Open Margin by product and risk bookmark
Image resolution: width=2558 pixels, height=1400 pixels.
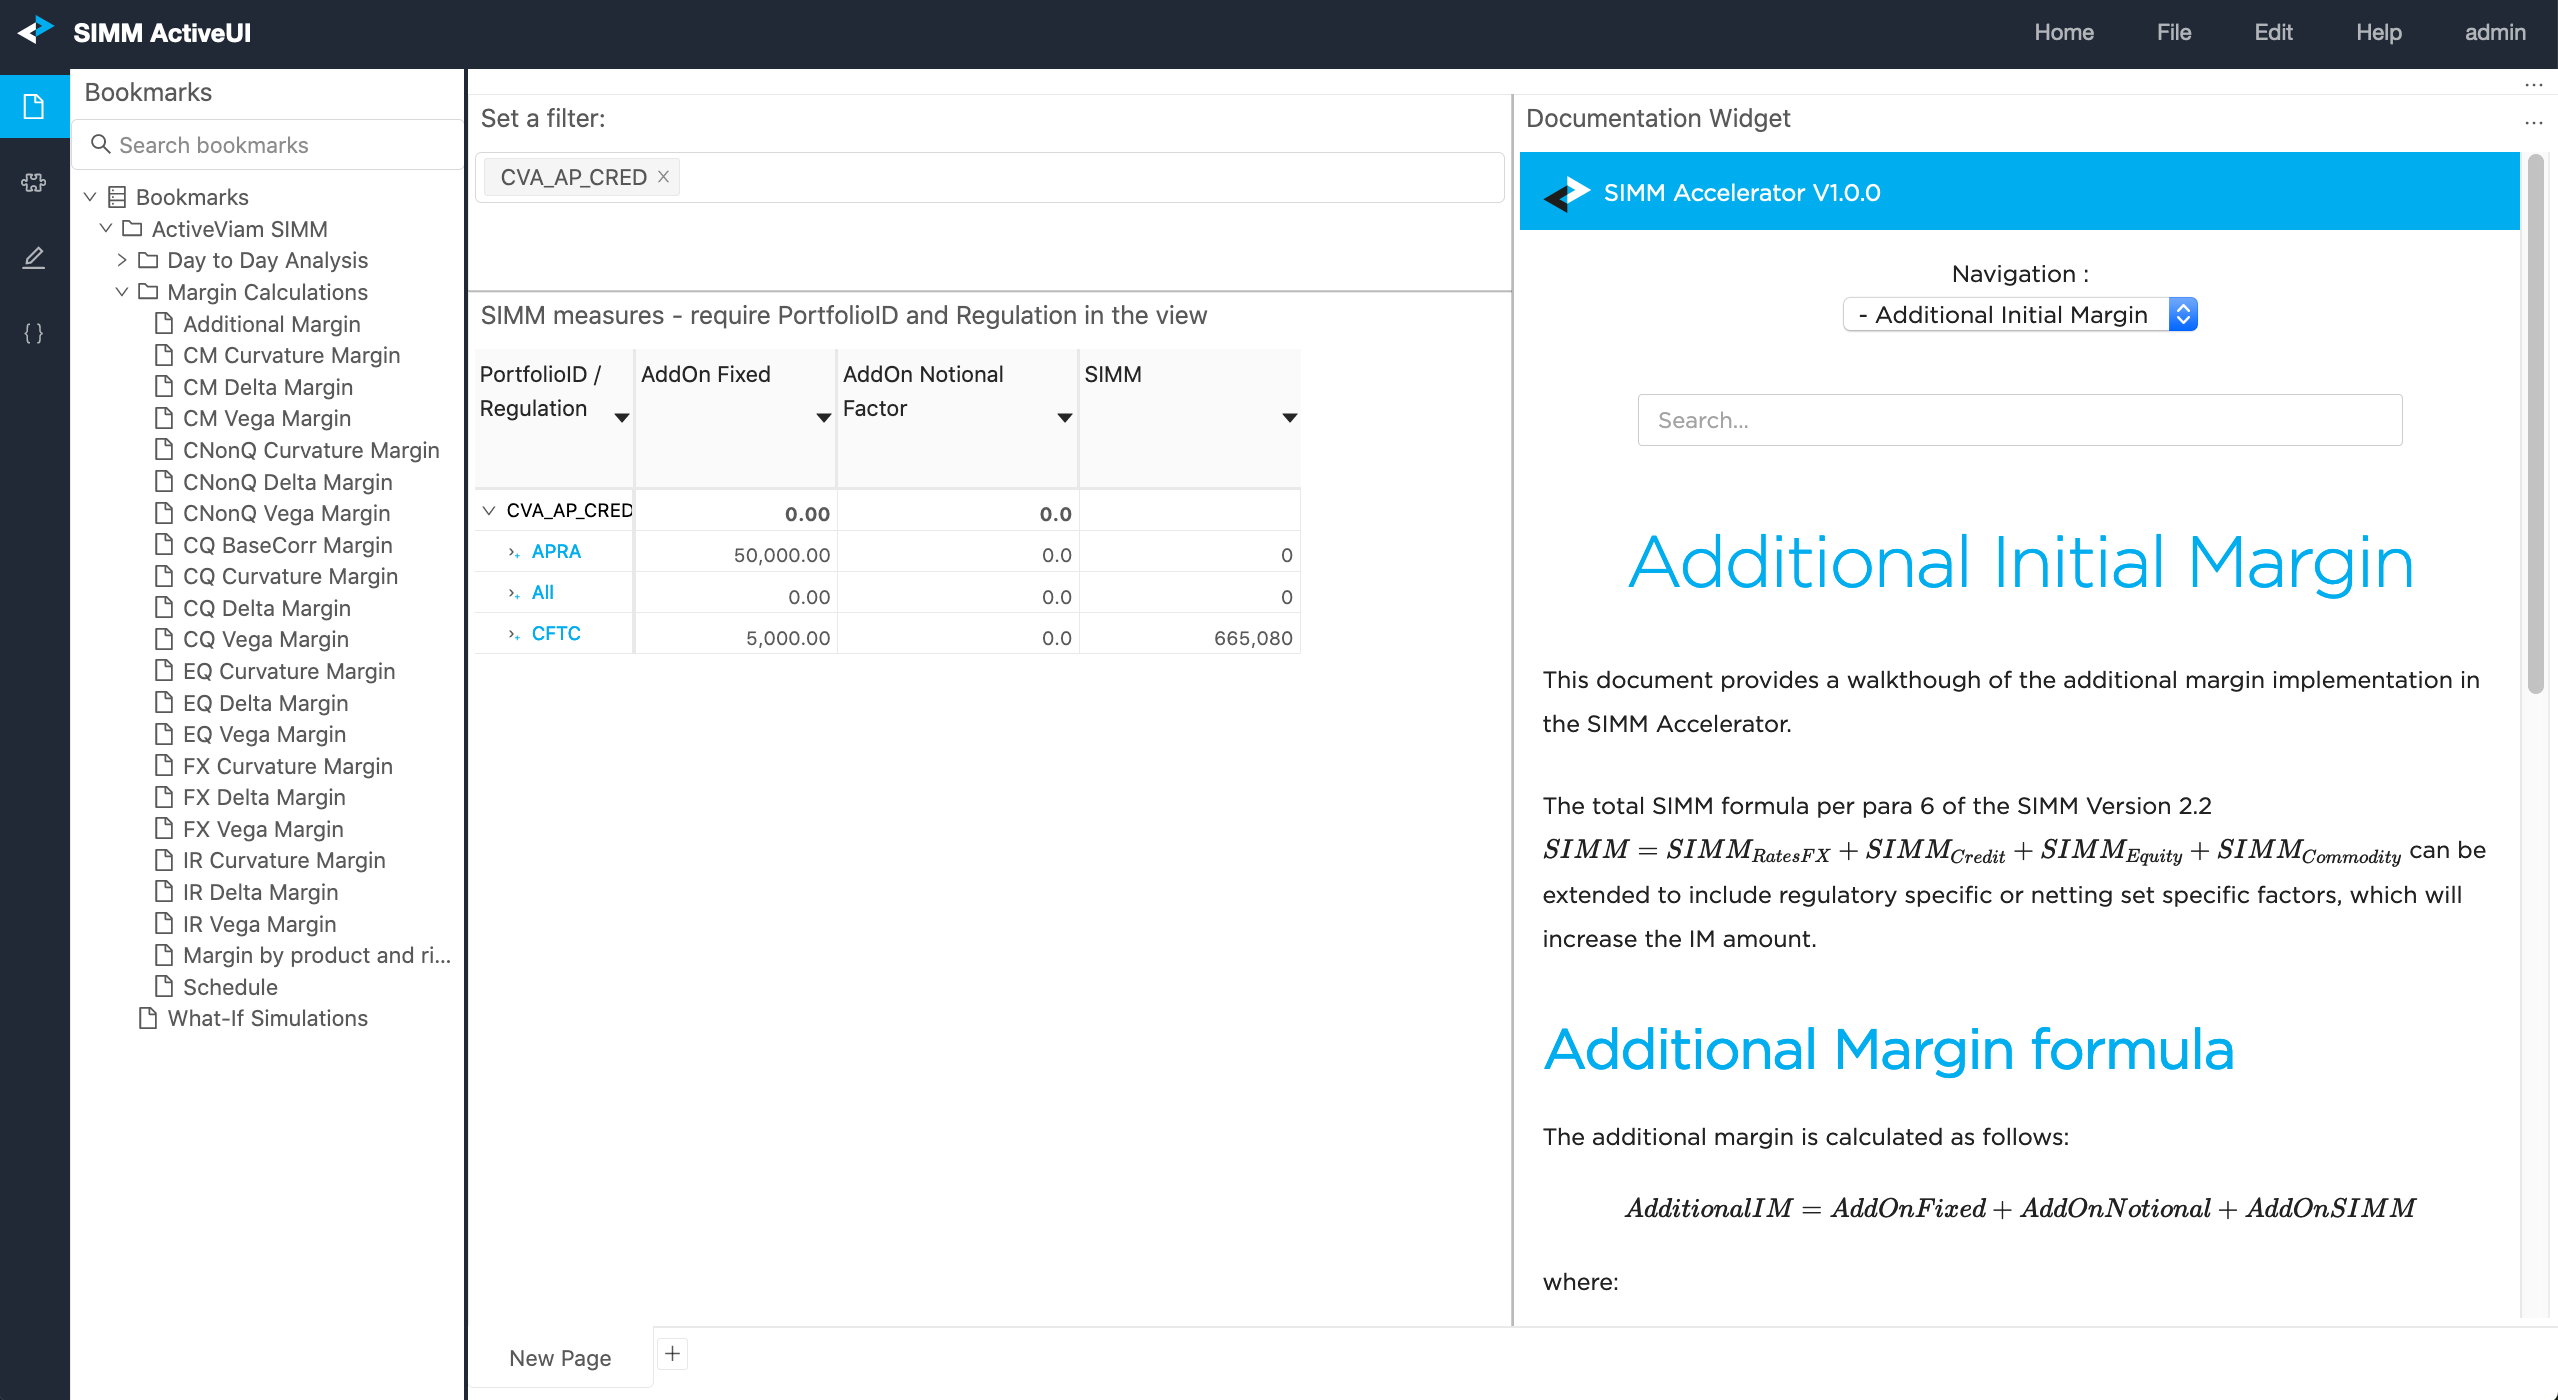316,955
